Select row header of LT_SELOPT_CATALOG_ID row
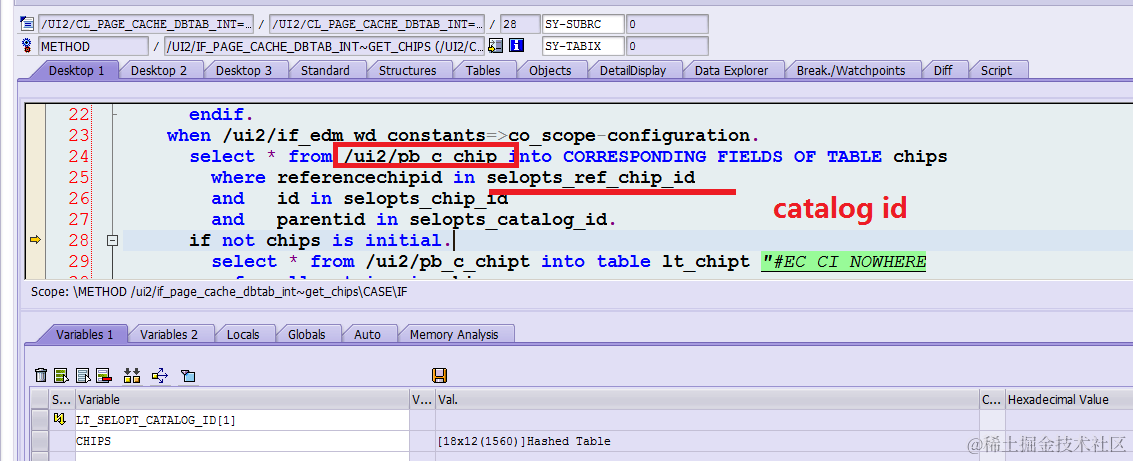The width and height of the screenshot is (1133, 461). 39,420
